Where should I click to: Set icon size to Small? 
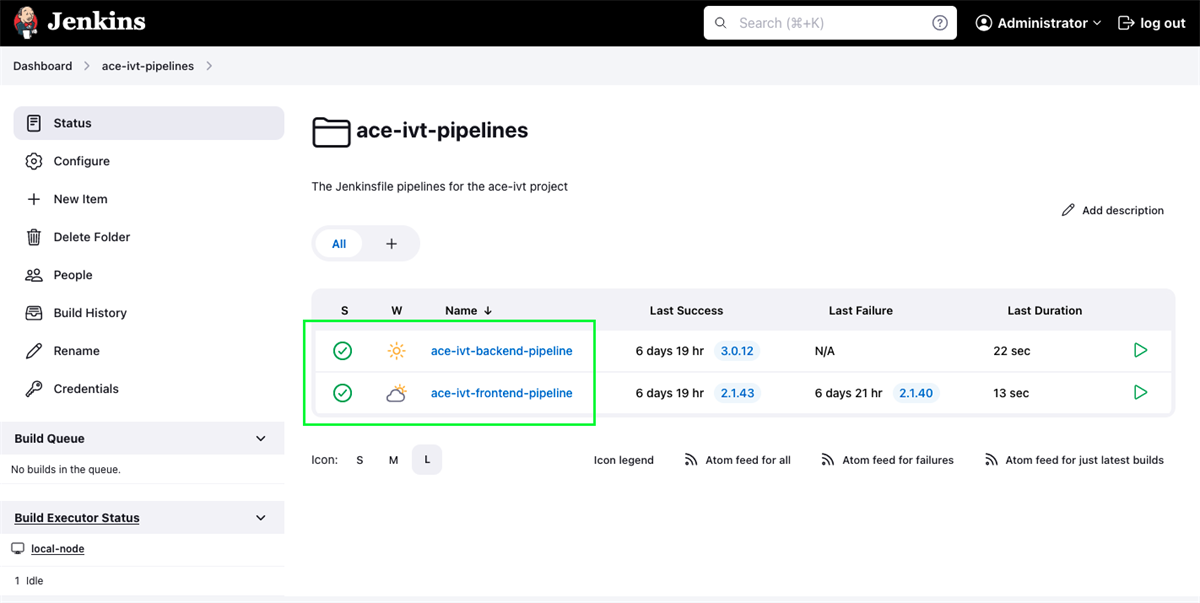coord(360,459)
